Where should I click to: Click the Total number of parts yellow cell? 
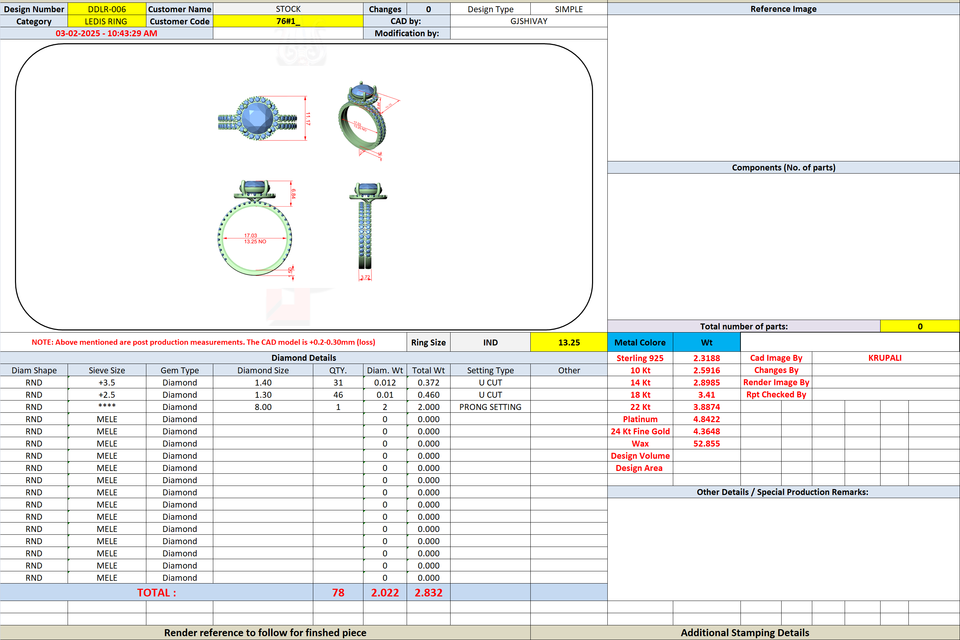(920, 326)
